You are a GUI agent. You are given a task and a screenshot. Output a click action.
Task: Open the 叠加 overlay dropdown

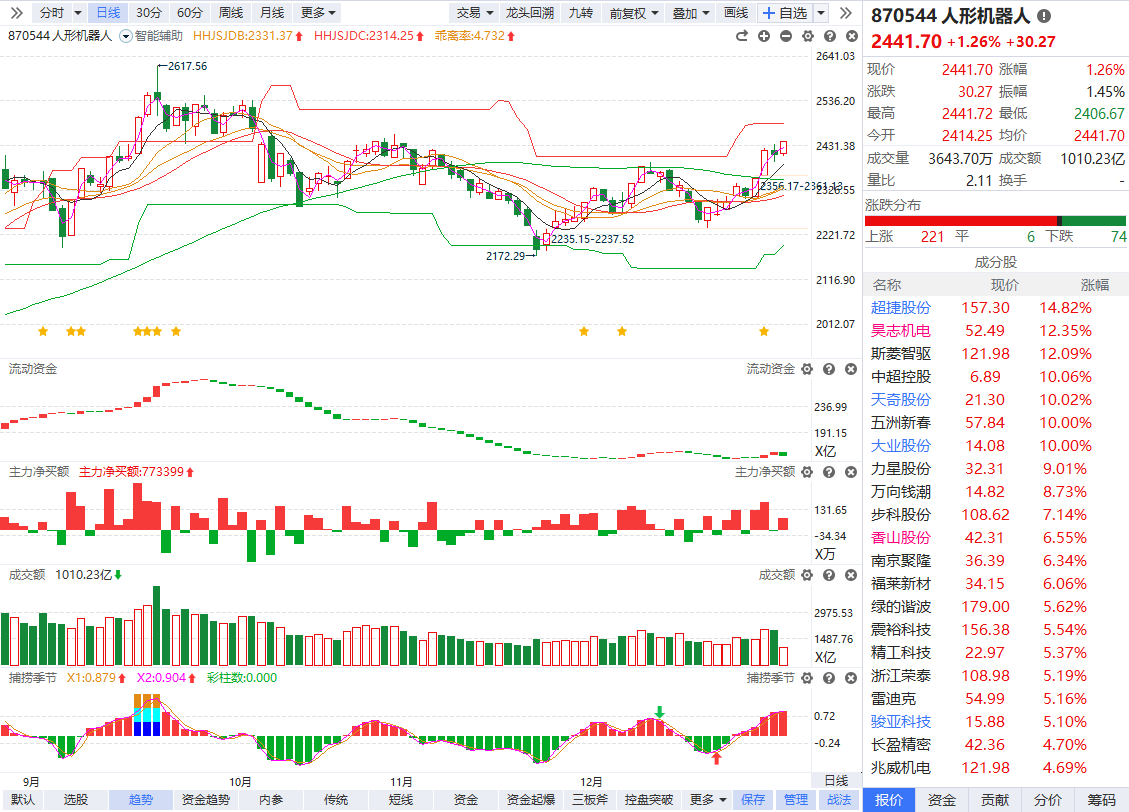coord(692,13)
